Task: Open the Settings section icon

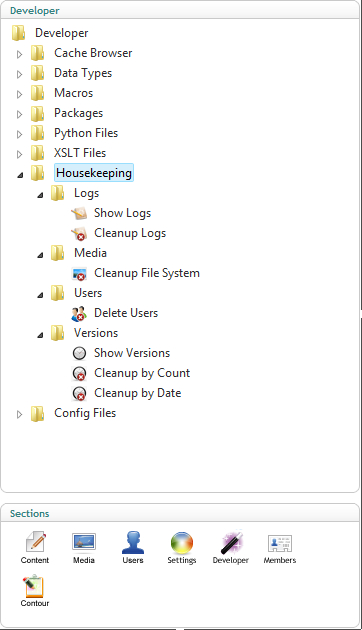Action: pyautogui.click(x=182, y=542)
